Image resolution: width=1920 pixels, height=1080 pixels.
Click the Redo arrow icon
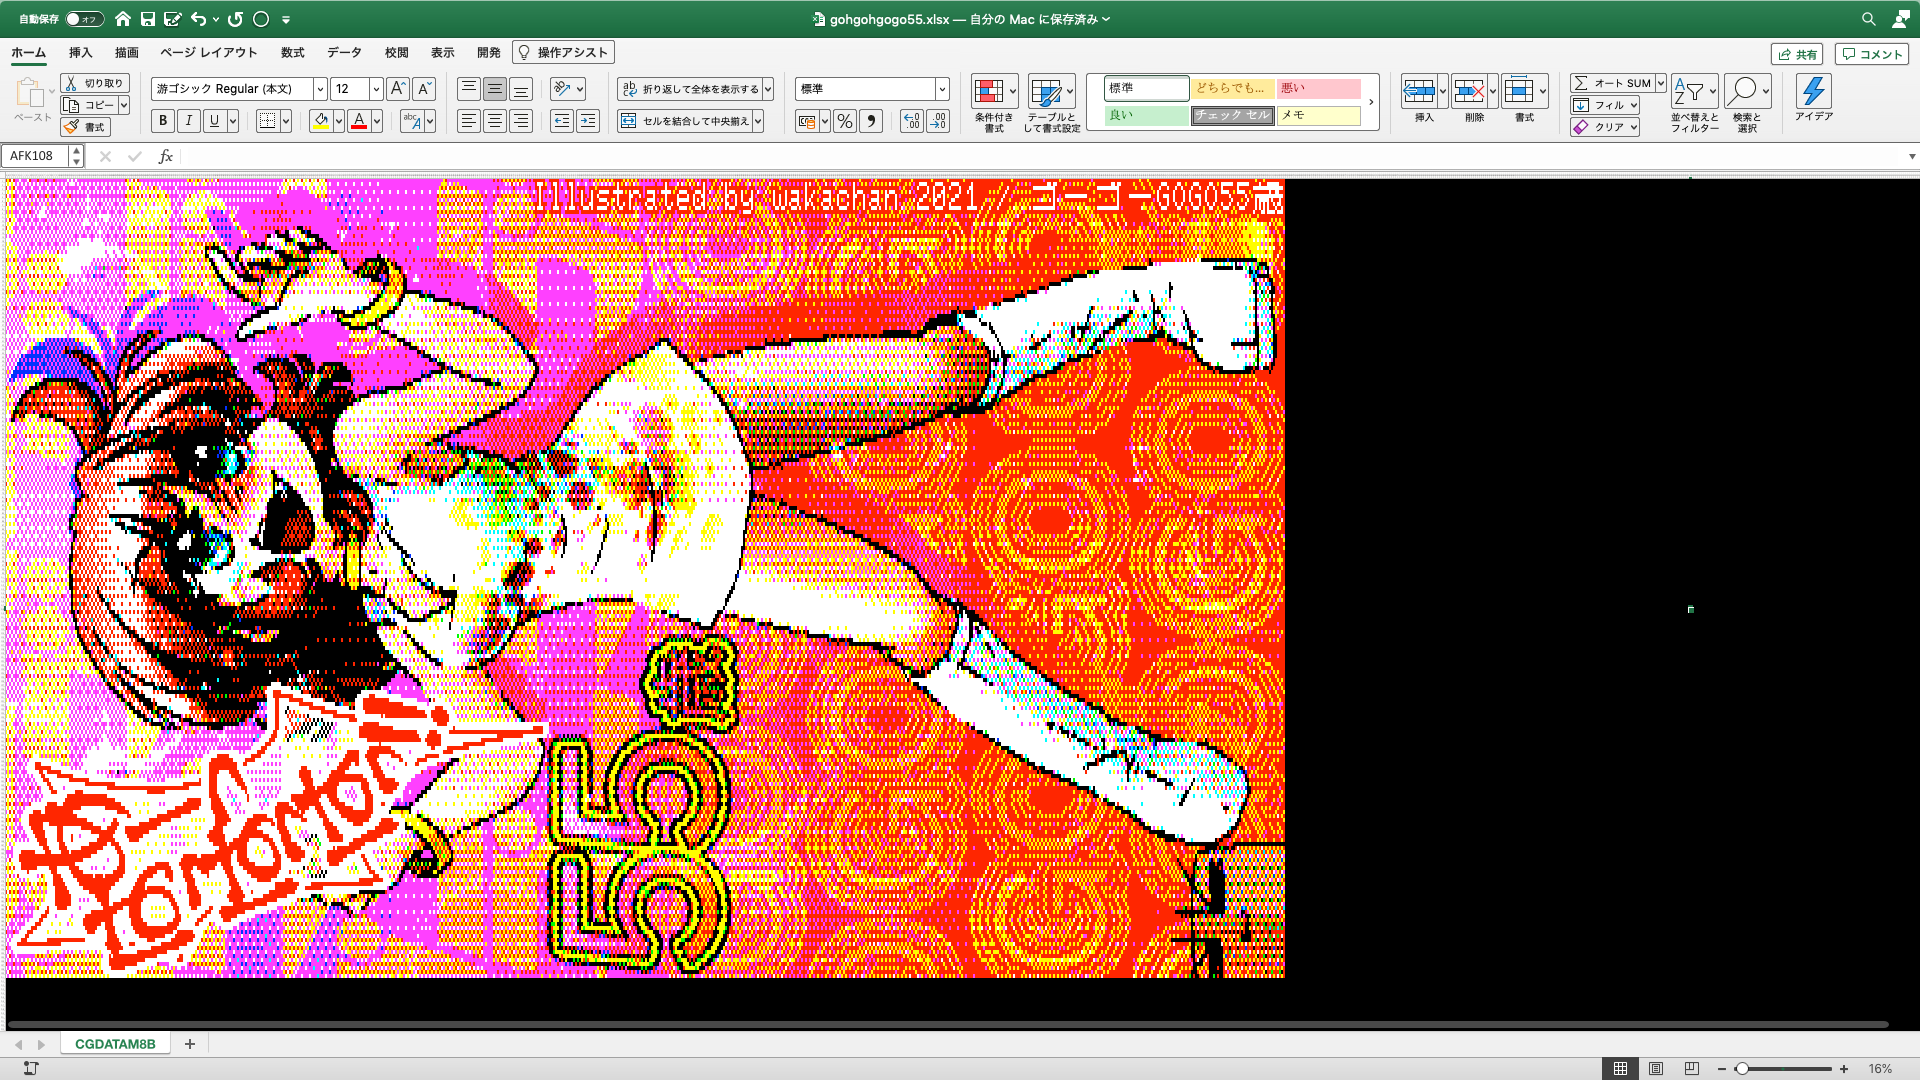coord(235,19)
